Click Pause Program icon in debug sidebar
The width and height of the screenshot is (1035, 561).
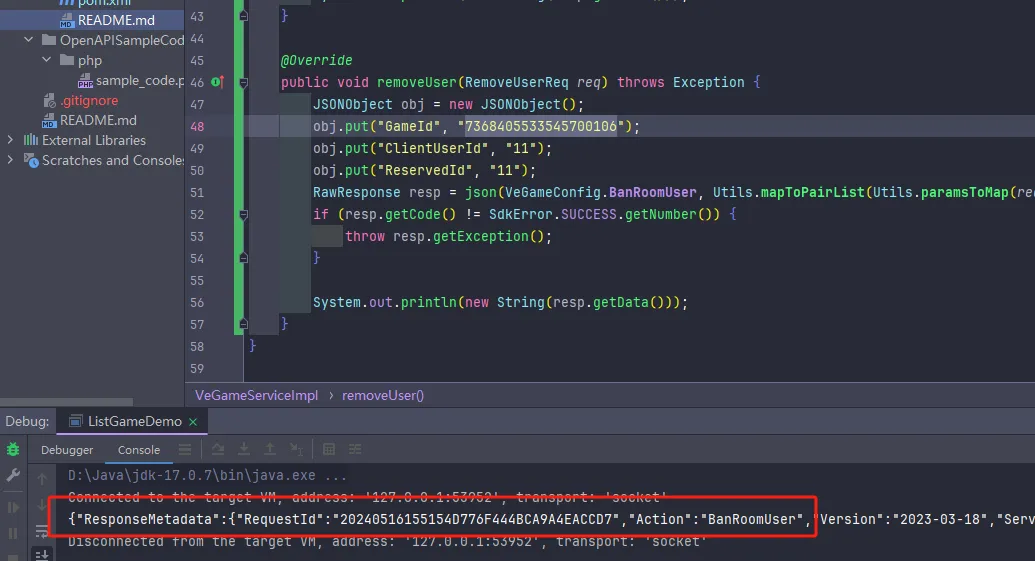coord(13,533)
